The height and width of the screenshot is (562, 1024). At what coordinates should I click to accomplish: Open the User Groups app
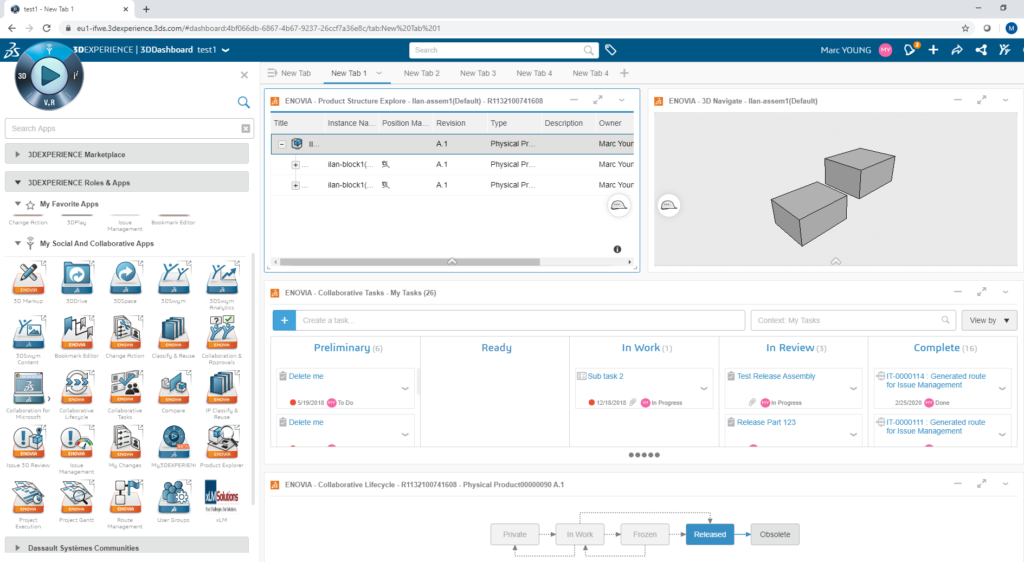tap(173, 498)
